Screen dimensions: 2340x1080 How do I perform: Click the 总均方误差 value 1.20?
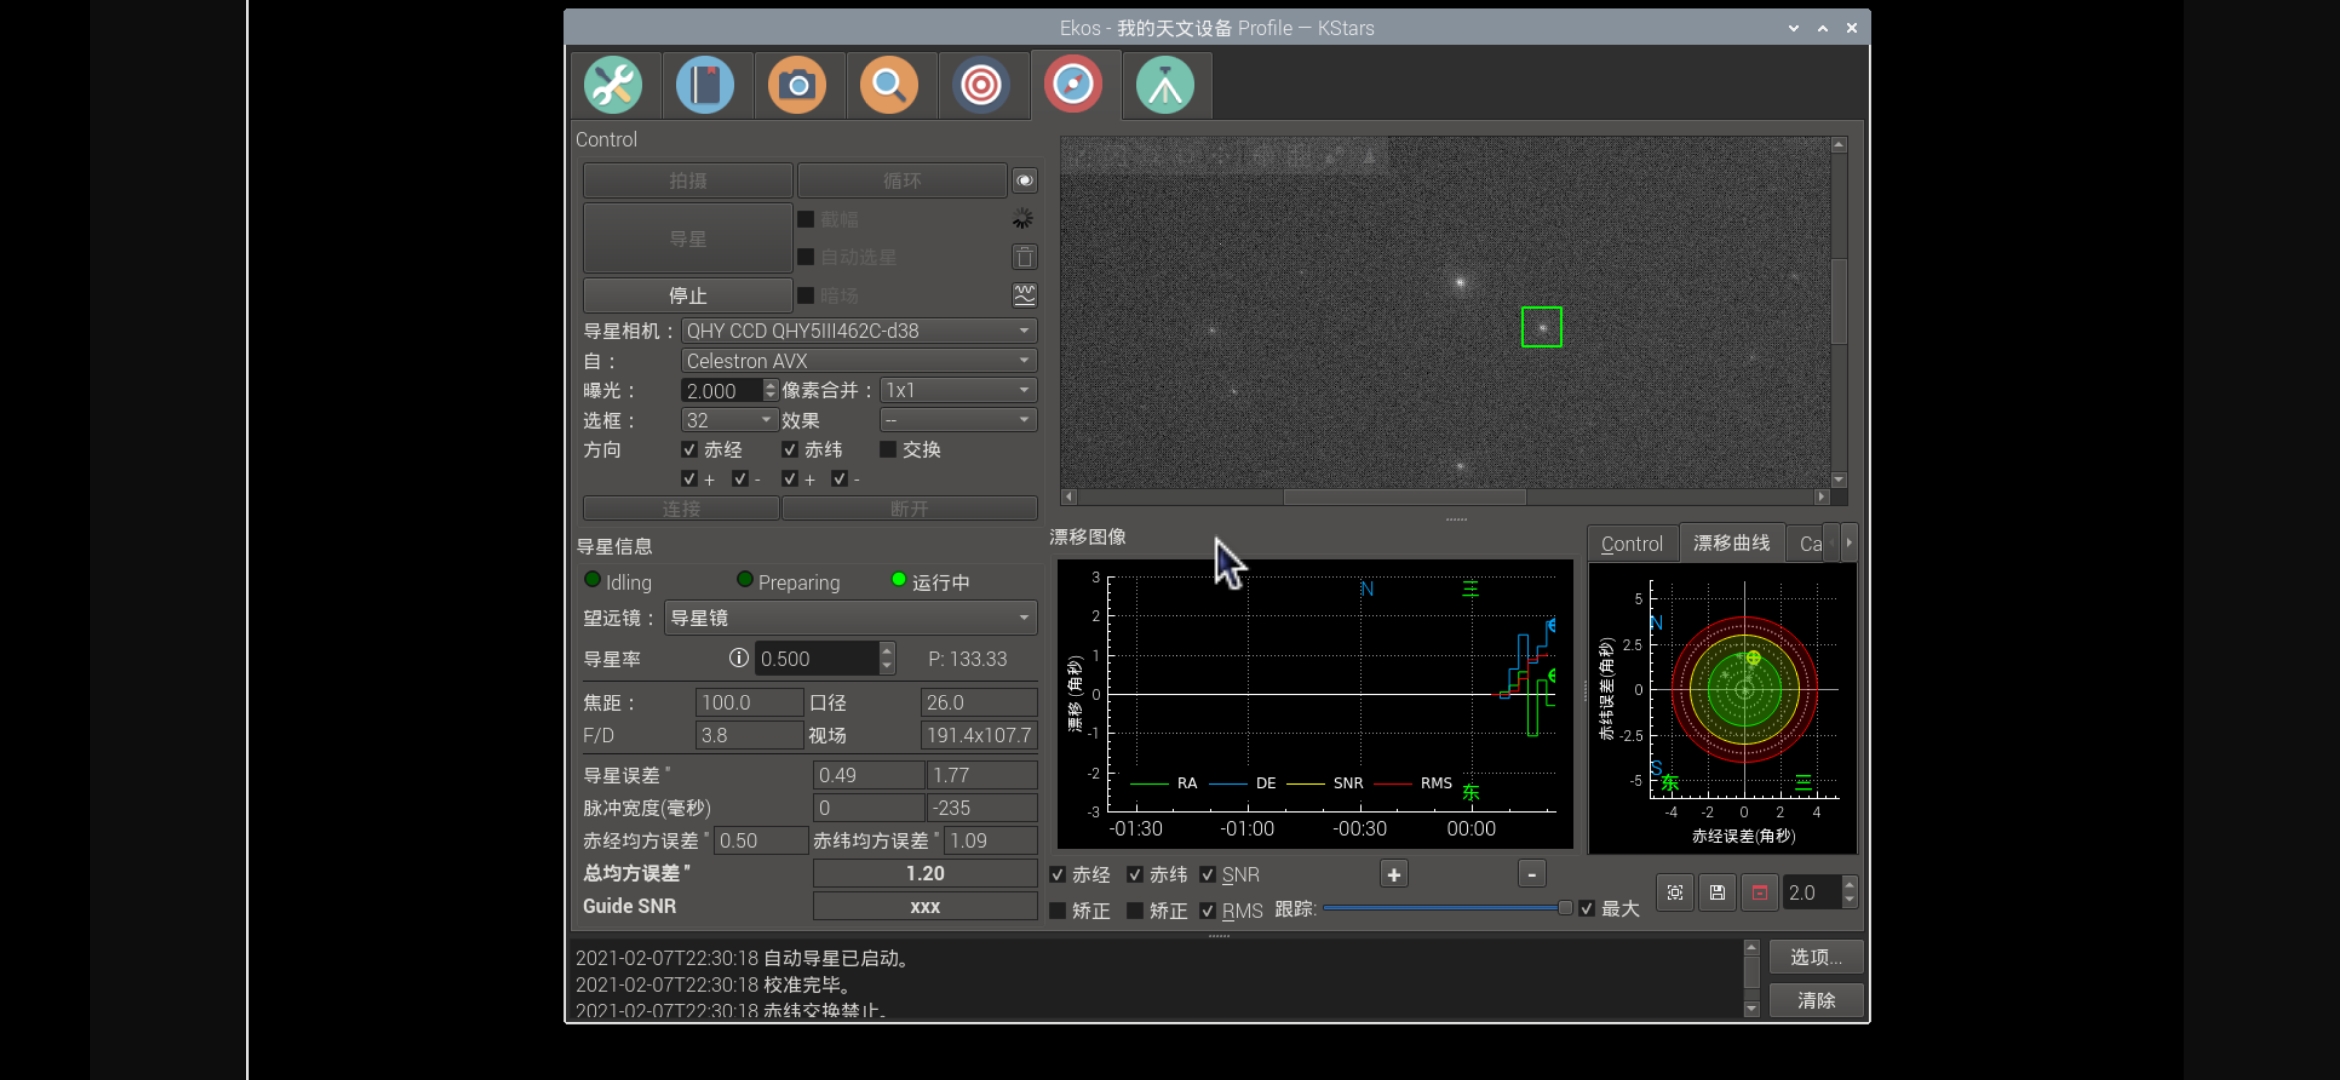(925, 874)
